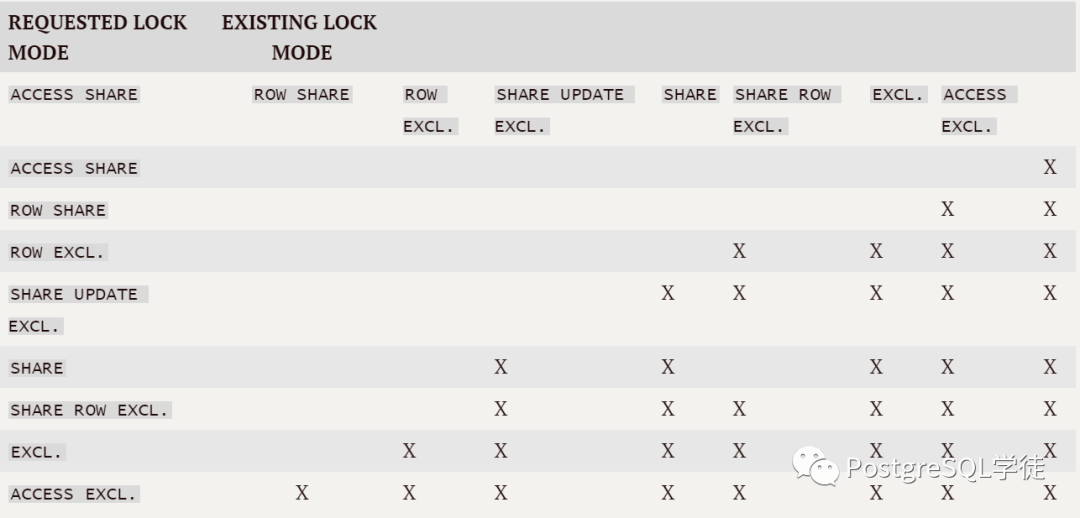
Task: Click the leftmost X in ROW EXCL. row
Action: (739, 251)
